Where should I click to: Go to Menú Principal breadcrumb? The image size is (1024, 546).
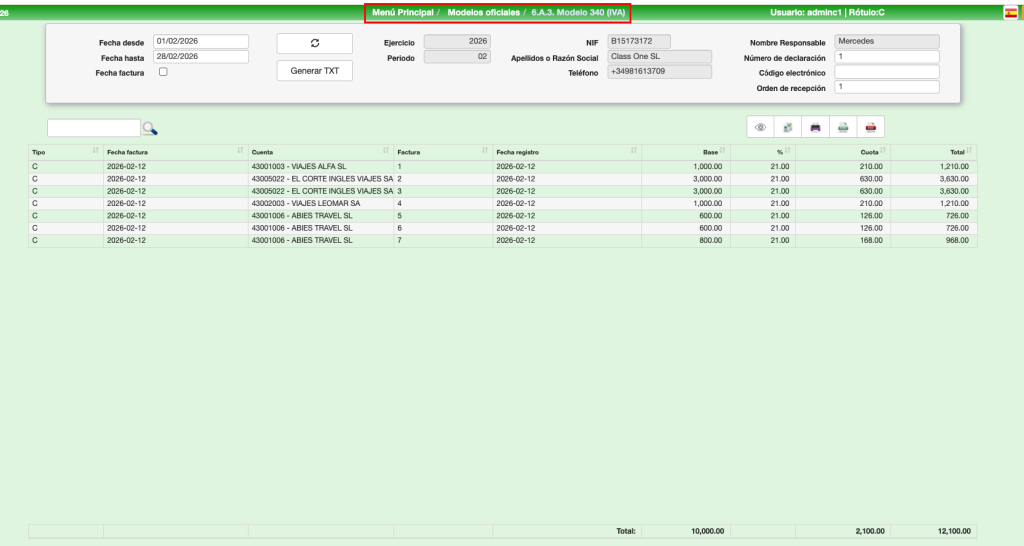(402, 12)
